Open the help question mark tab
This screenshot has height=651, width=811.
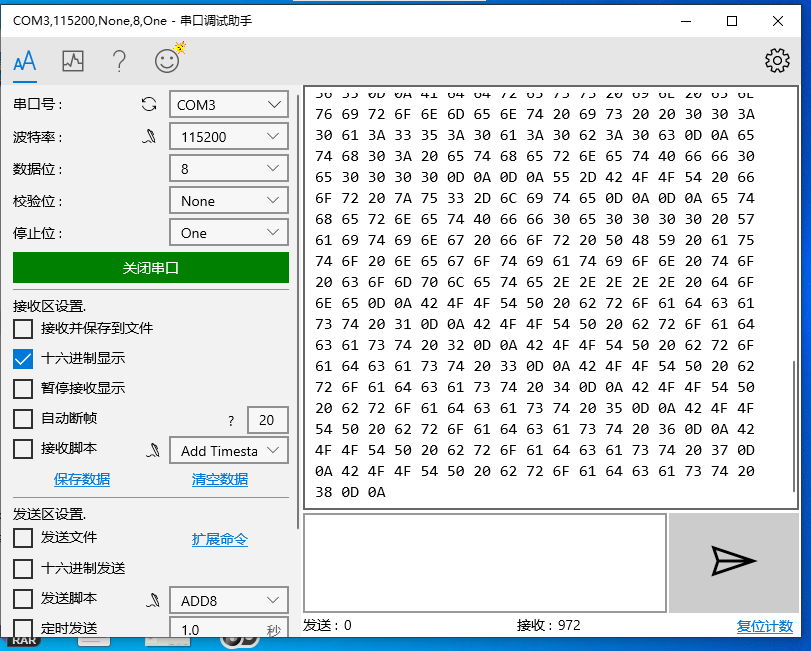pos(119,62)
